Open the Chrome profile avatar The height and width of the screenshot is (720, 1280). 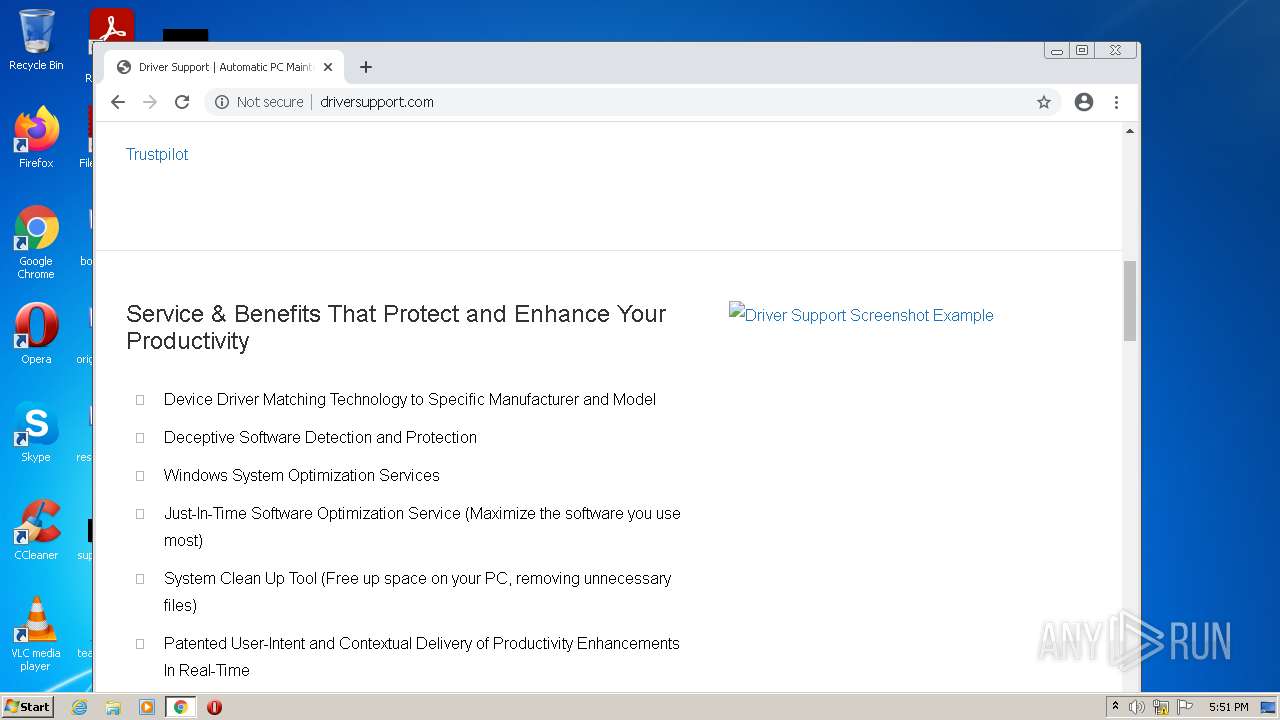tap(1084, 102)
